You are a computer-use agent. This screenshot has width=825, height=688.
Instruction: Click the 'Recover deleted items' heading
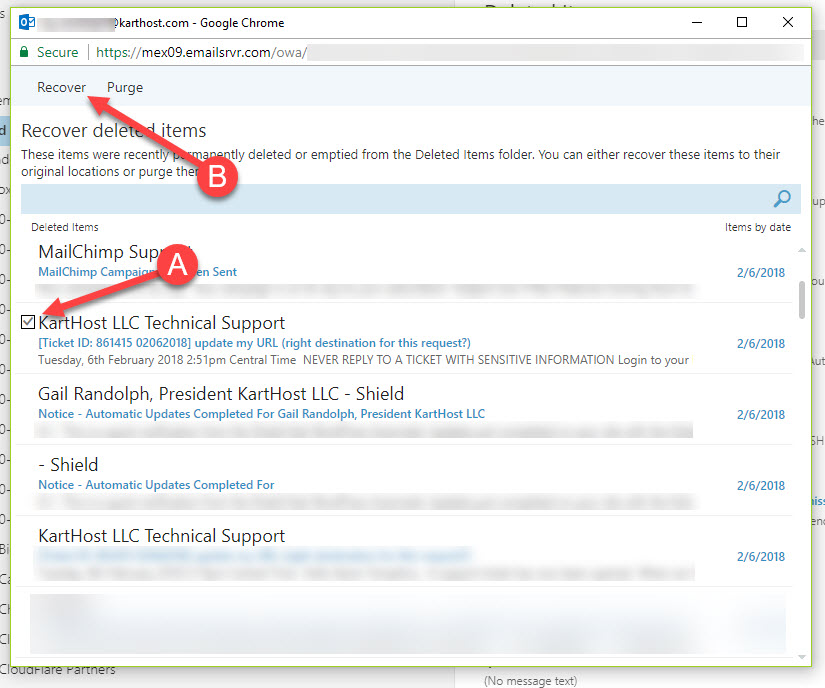click(x=114, y=130)
